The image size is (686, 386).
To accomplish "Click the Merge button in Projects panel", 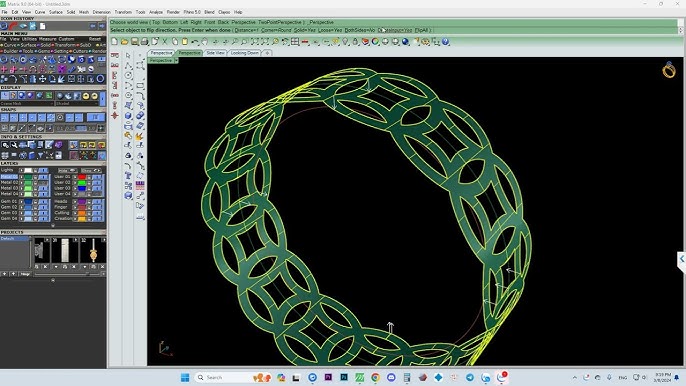I will 25,274.
